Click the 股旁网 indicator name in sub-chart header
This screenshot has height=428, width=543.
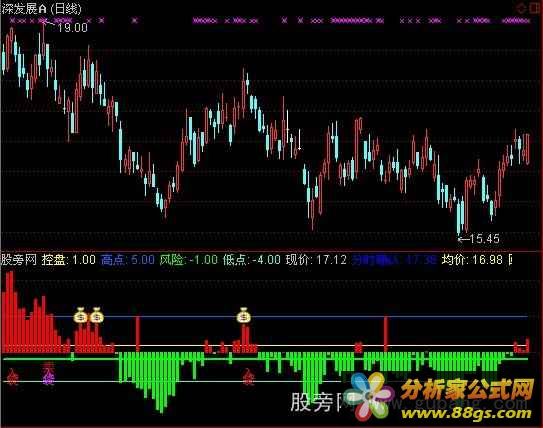(19, 259)
